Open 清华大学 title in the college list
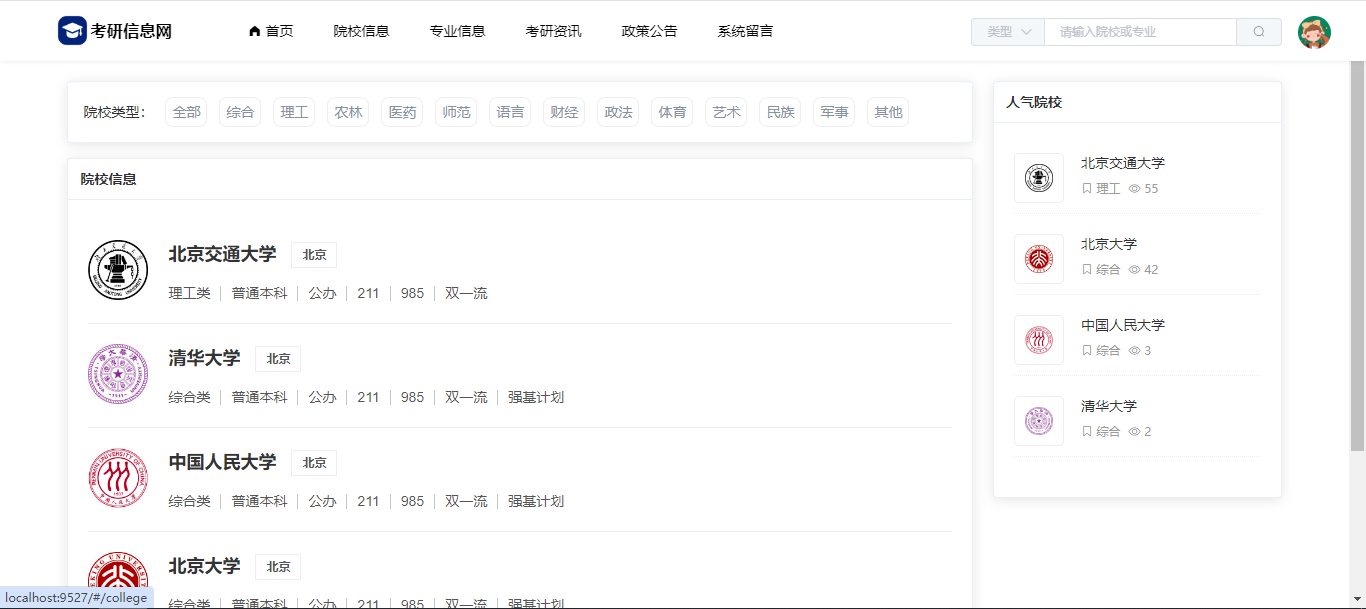Image resolution: width=1366 pixels, height=609 pixels. coord(204,358)
